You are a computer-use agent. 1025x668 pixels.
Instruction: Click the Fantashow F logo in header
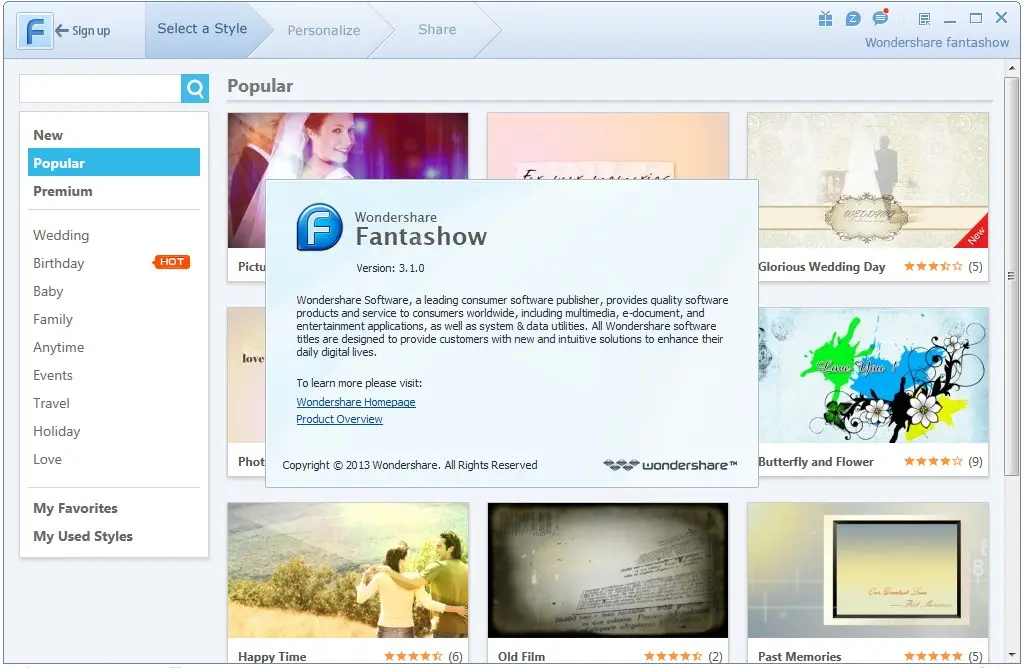(x=34, y=31)
